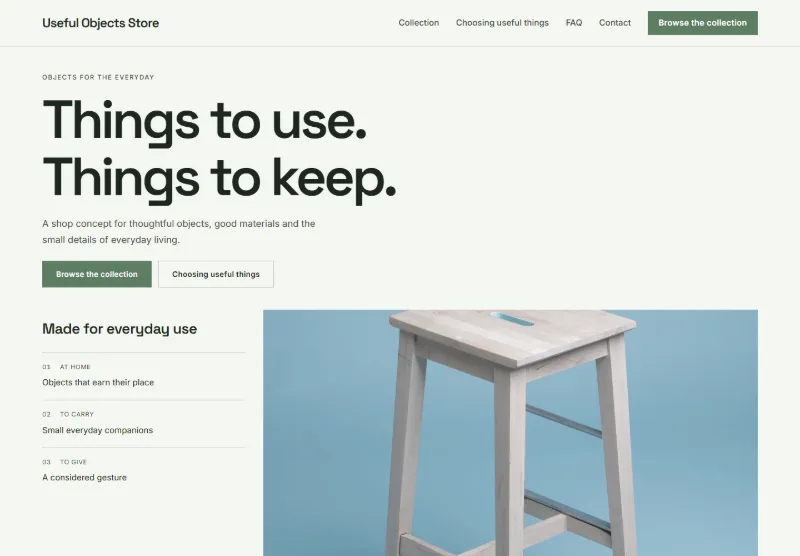Click header Browse the collection button
Screen dimensions: 800x556
tap(703, 23)
